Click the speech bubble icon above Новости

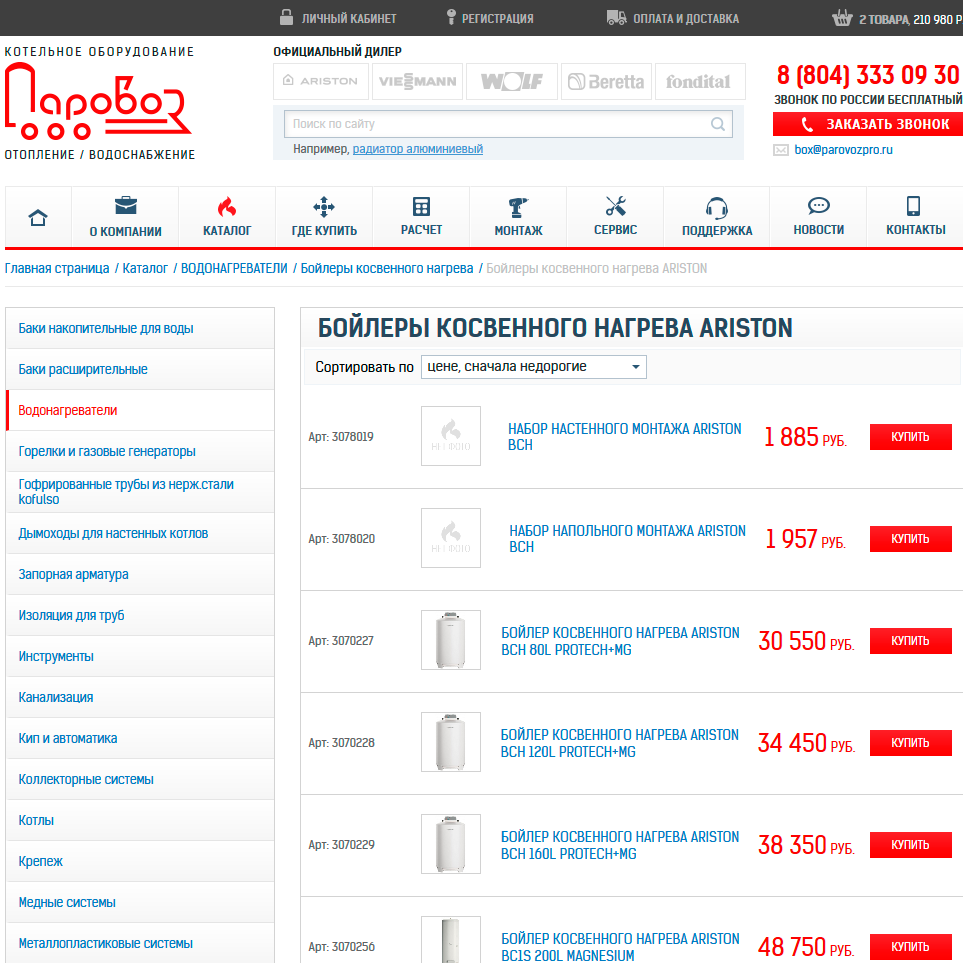818,206
